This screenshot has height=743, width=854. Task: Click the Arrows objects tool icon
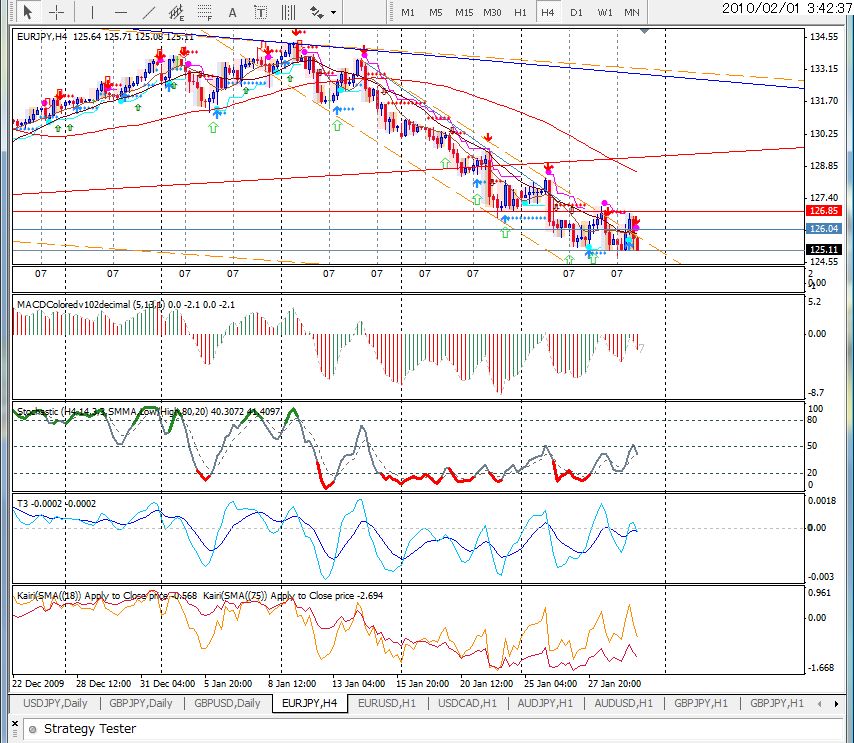(316, 12)
